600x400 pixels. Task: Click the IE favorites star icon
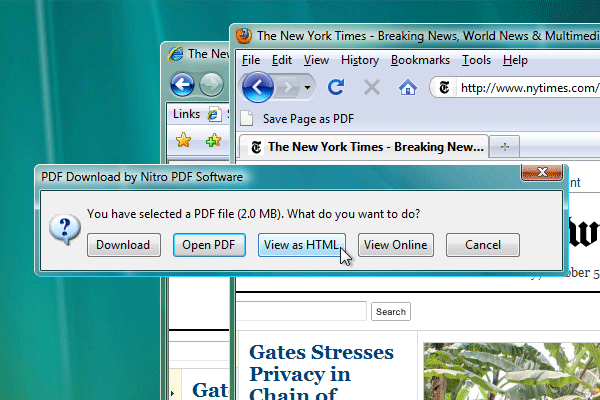click(x=183, y=140)
